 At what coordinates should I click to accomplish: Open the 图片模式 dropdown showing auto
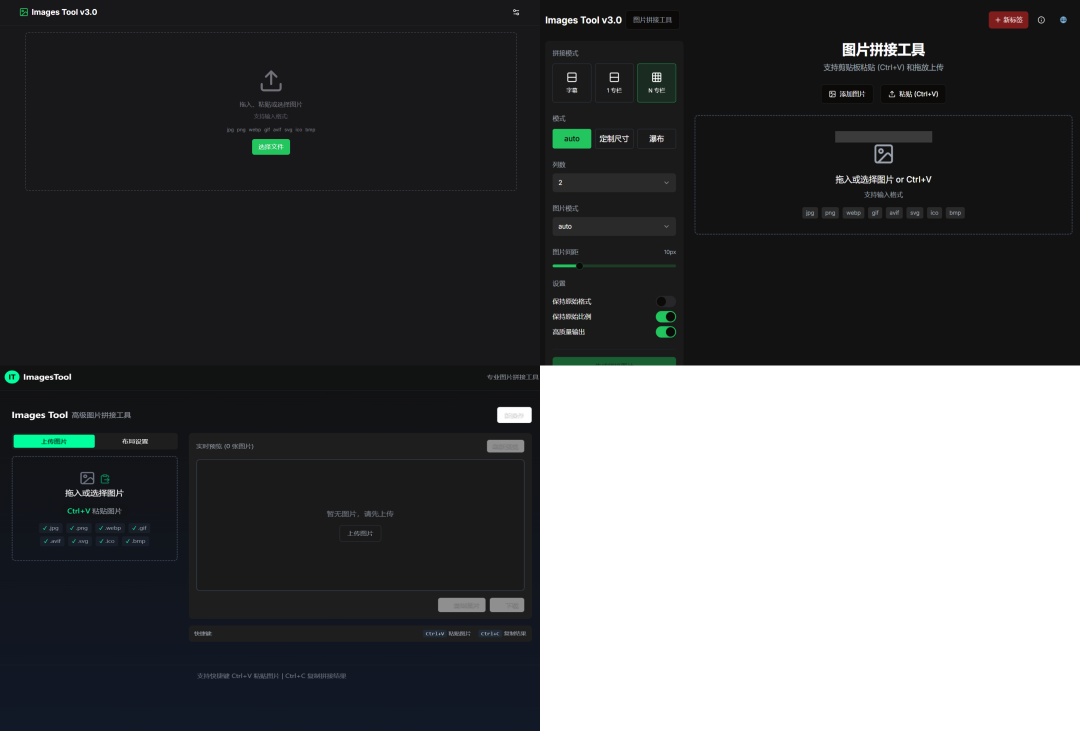614,226
